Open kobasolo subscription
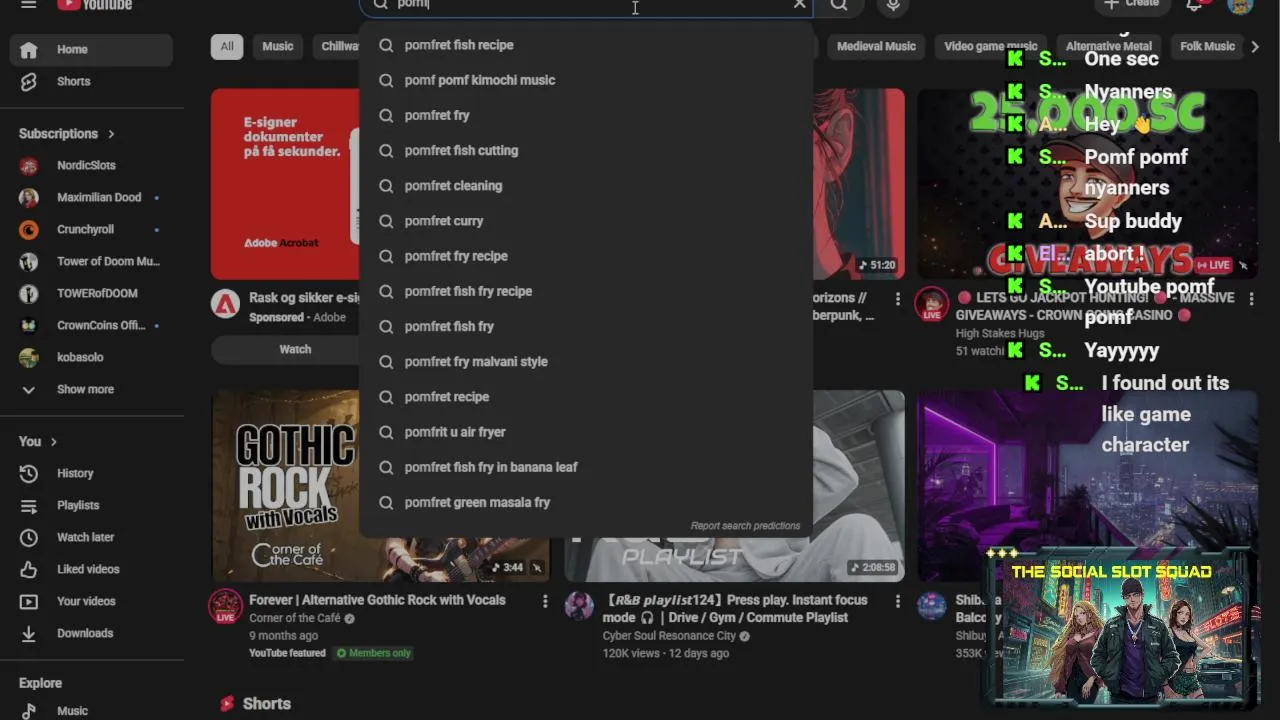Image resolution: width=1280 pixels, height=720 pixels. 92,357
